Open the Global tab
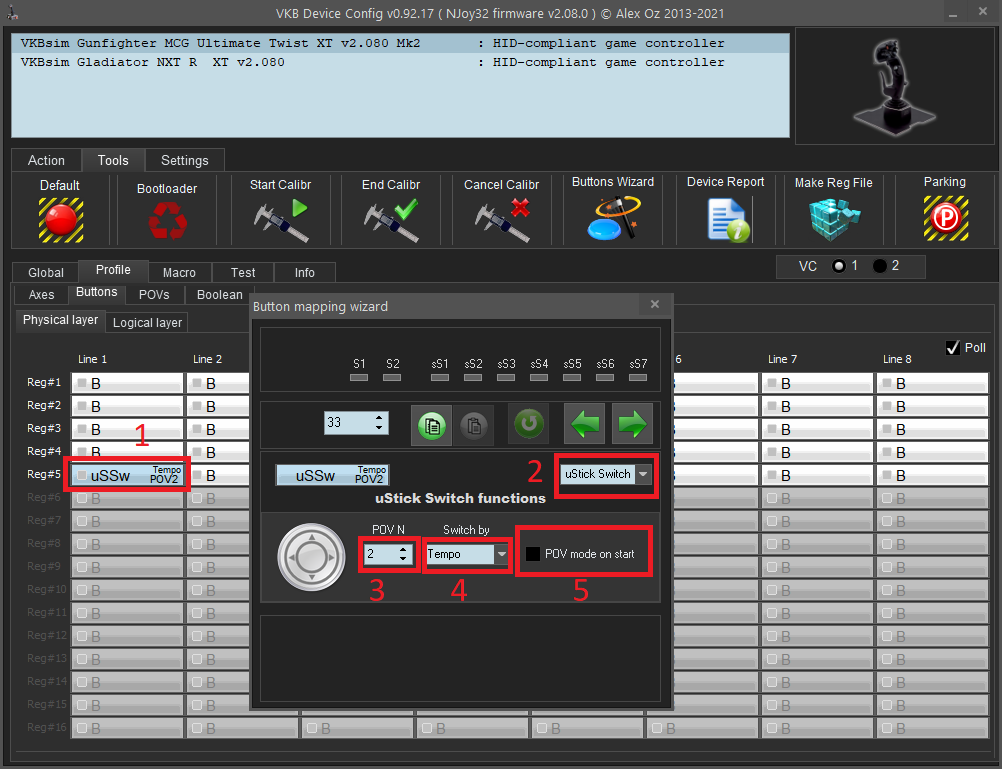The height and width of the screenshot is (769, 1002). coord(46,272)
